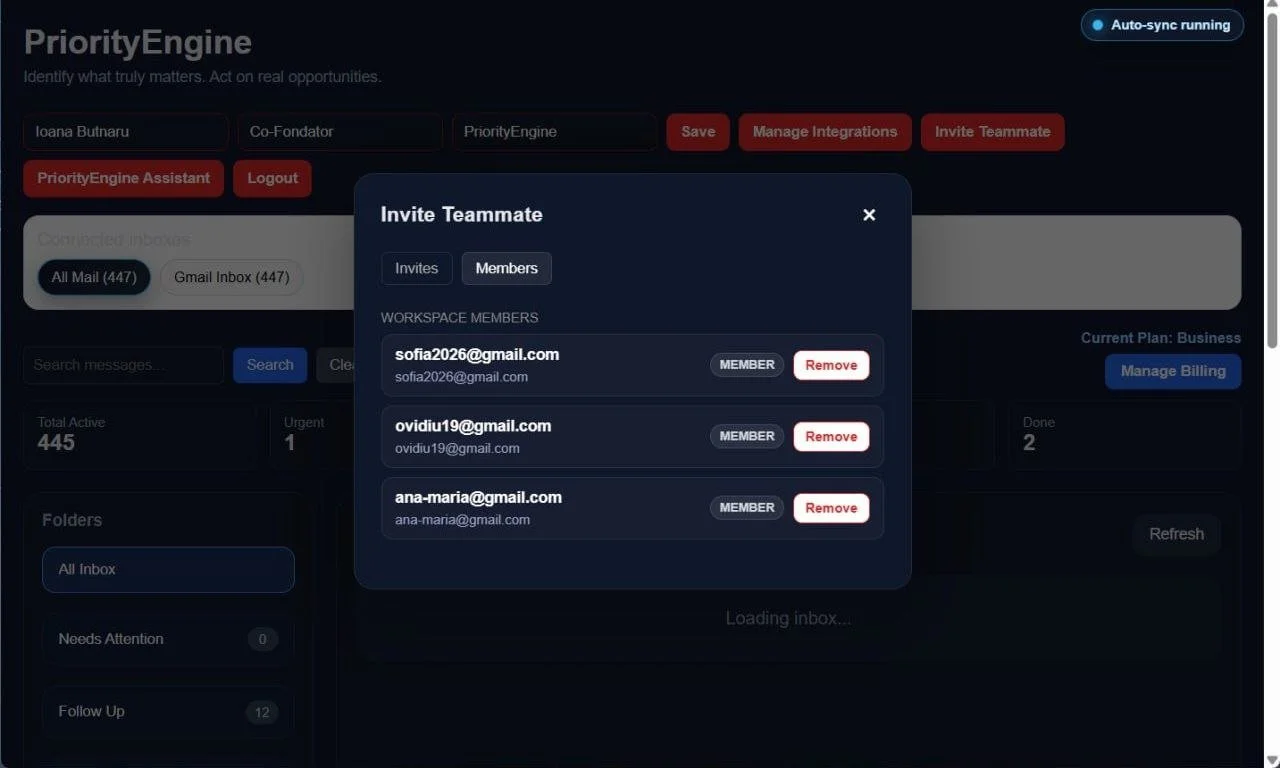Screen dimensions: 1280x768
Task: Click the MEMBER badge for ovidiu19
Action: [747, 436]
